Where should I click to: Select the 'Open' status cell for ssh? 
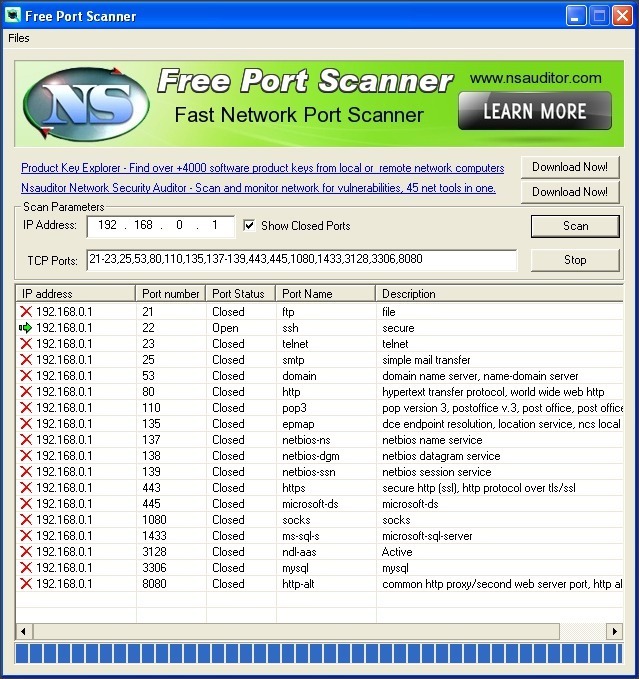[225, 328]
